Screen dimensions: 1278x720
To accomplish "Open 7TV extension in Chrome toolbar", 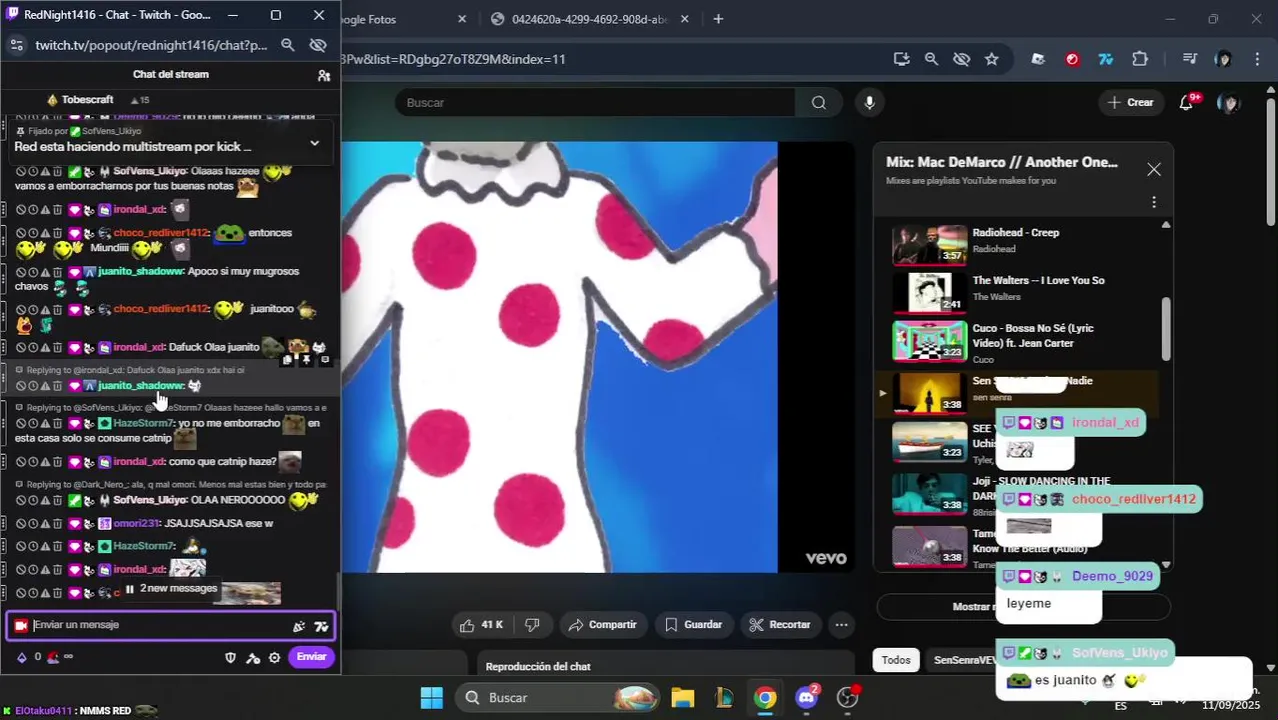I will click(x=1106, y=59).
